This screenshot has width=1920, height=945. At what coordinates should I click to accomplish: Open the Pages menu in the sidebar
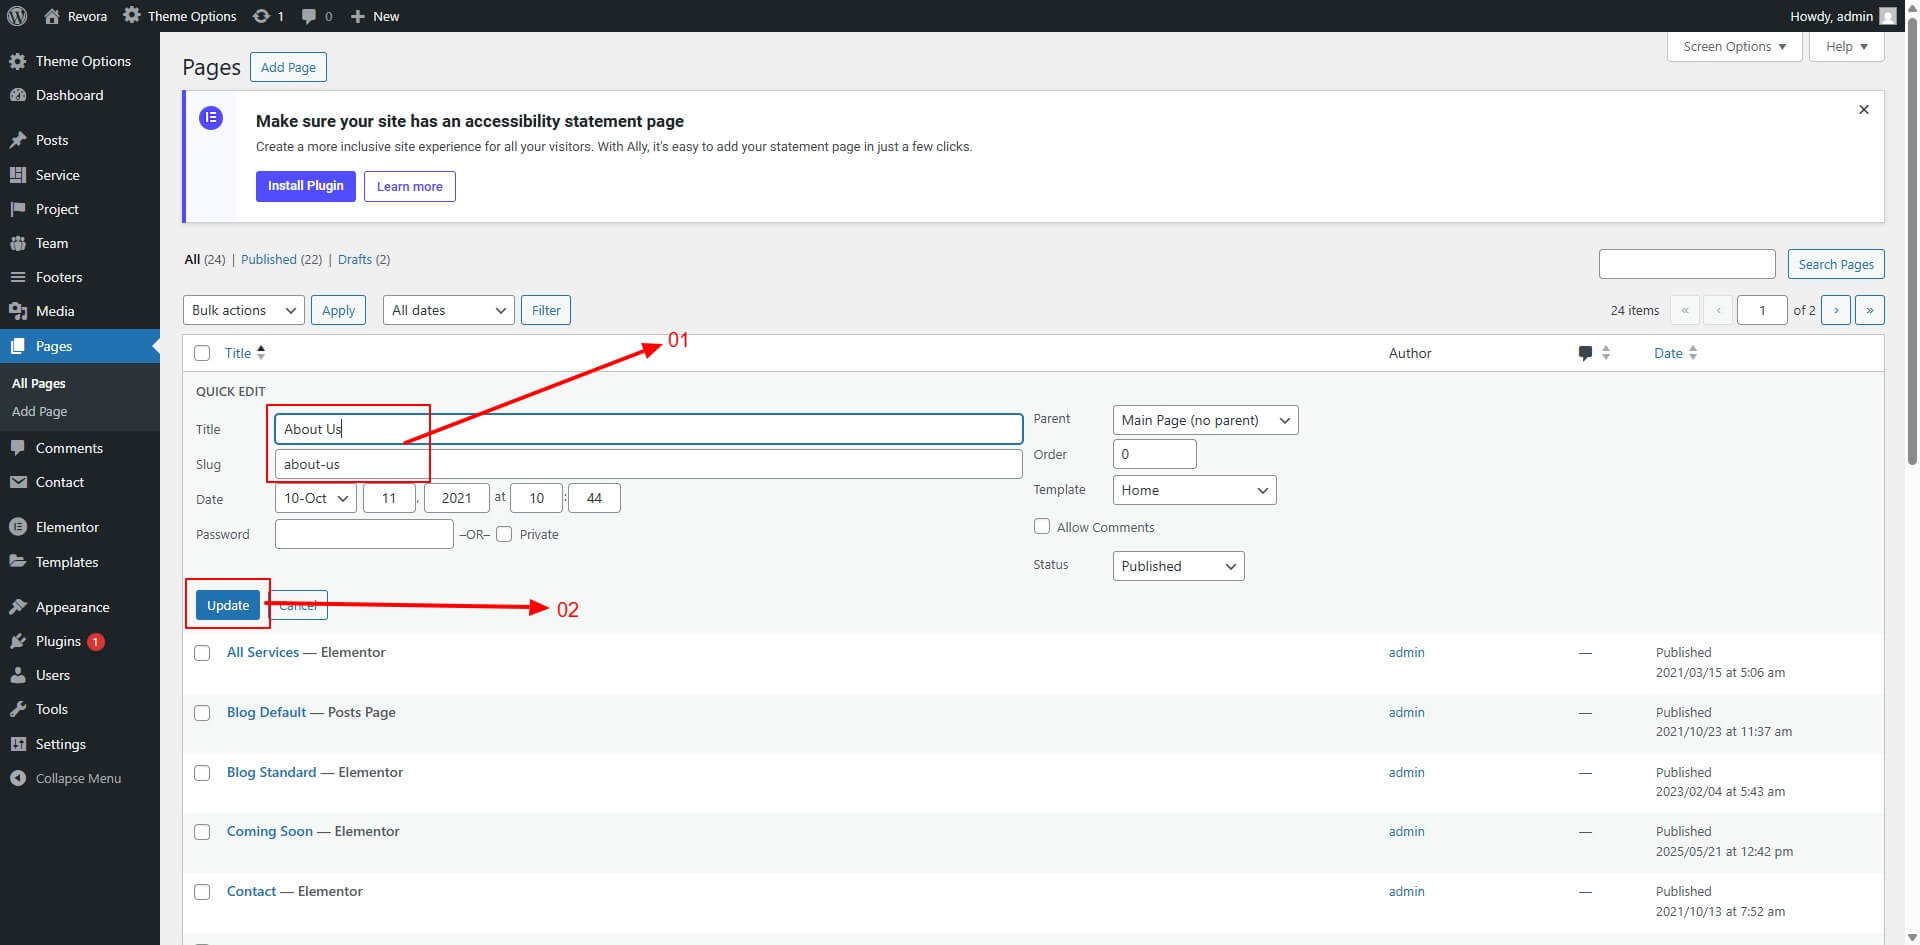point(80,346)
